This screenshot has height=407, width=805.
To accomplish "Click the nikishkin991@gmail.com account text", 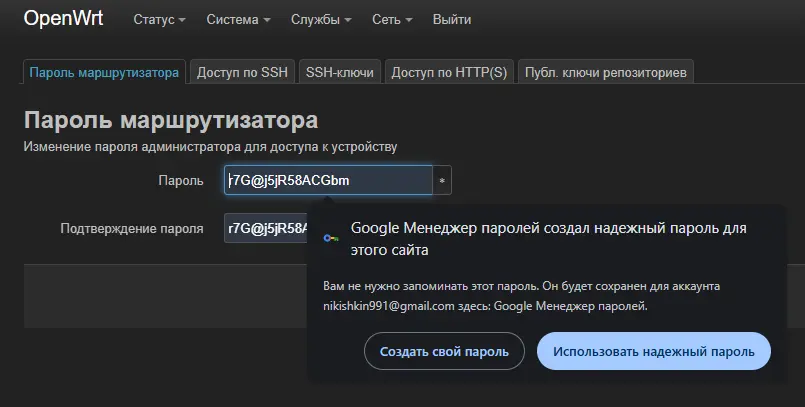I will pyautogui.click(x=389, y=306).
